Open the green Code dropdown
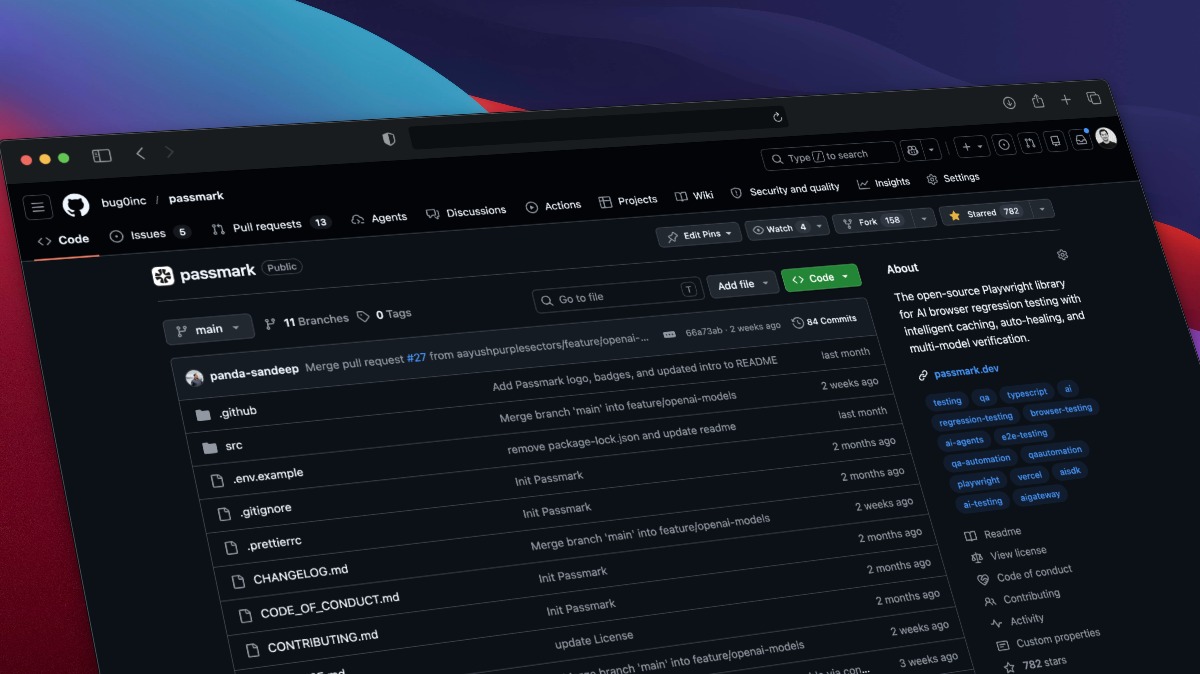 coord(820,278)
